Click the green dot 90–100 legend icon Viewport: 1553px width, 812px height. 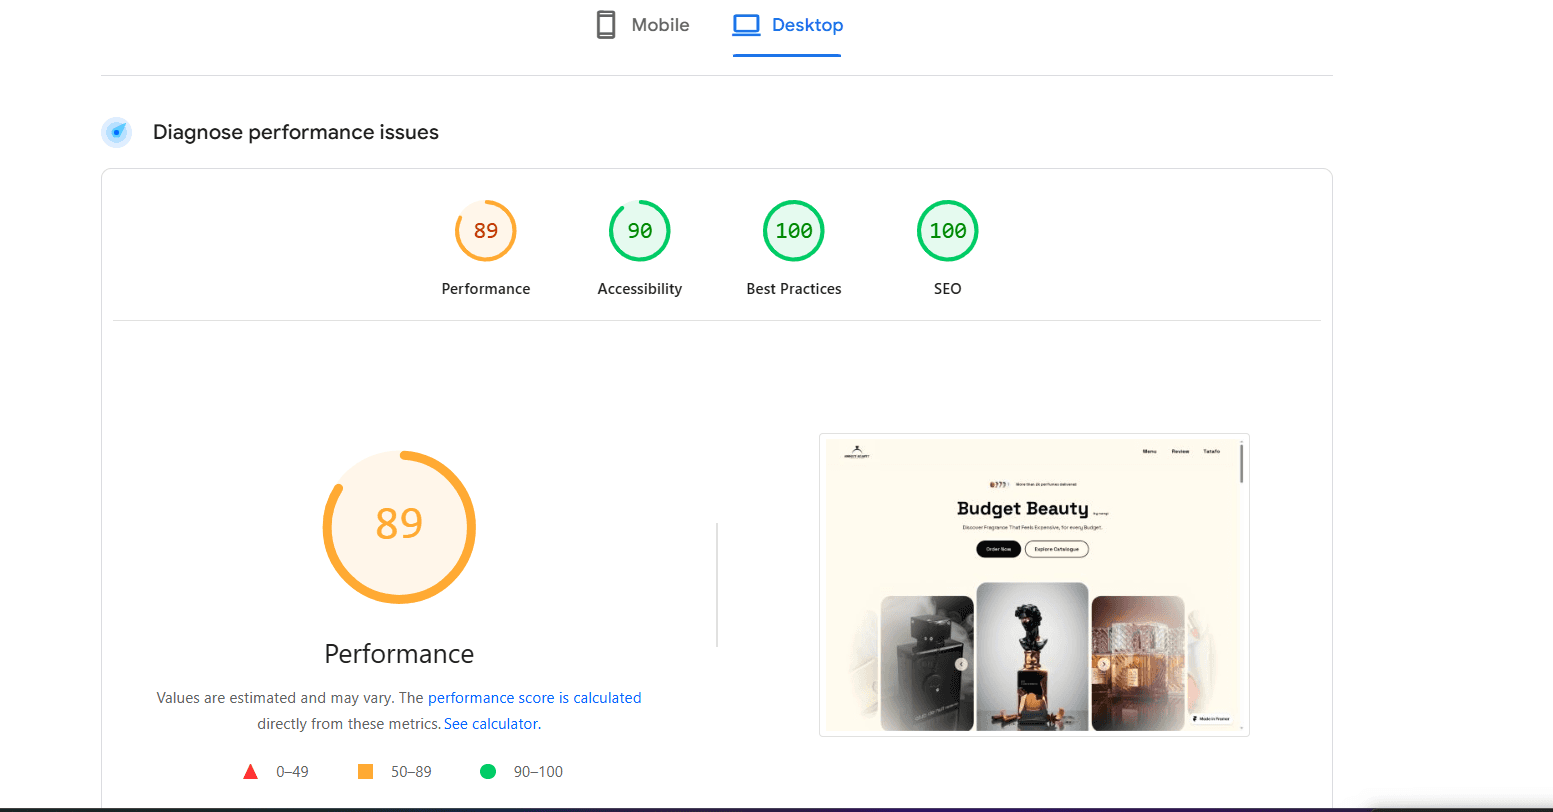[489, 770]
